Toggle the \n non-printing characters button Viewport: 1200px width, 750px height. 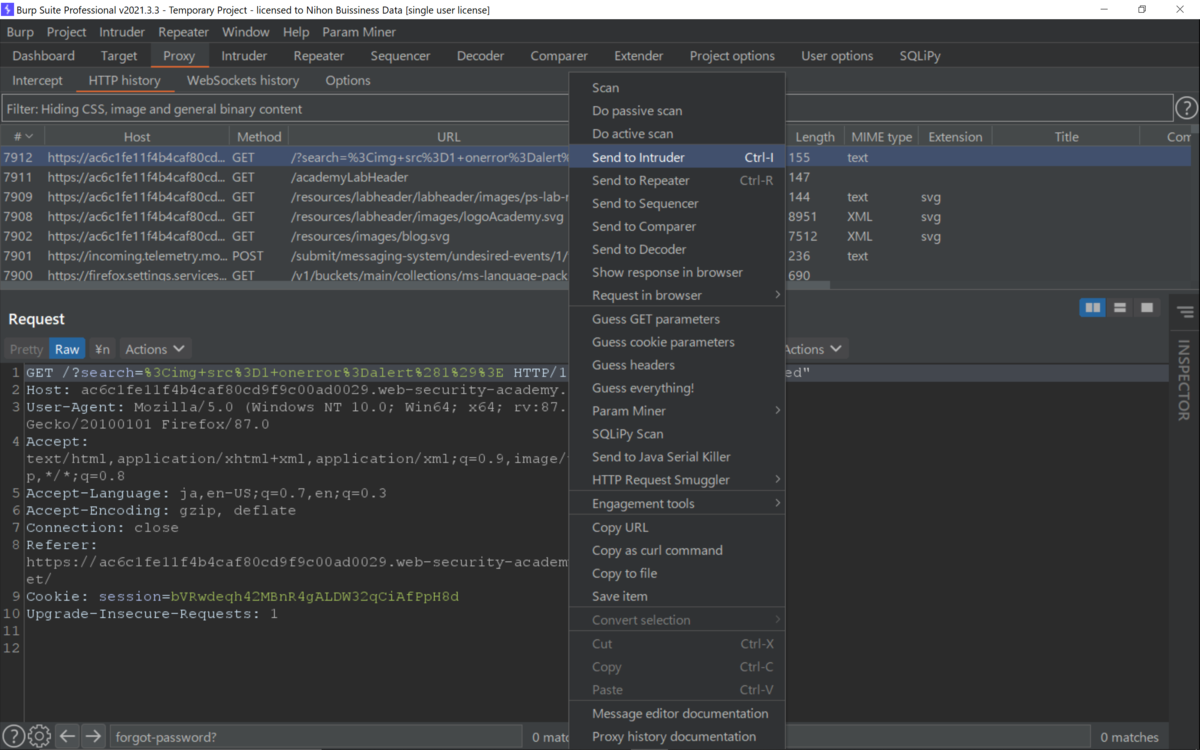[x=102, y=349]
